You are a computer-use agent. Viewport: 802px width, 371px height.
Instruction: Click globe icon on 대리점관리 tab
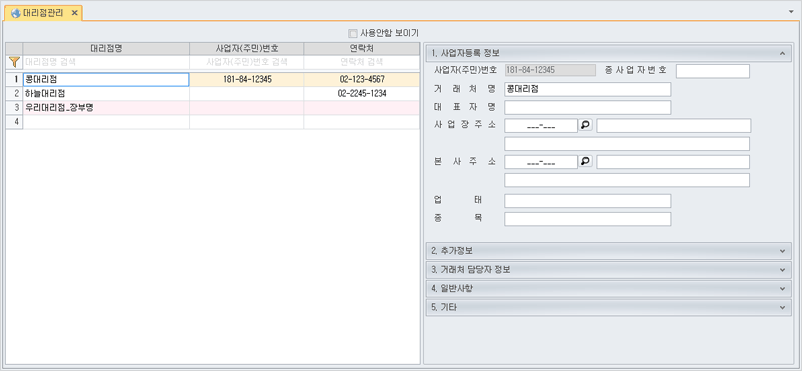[16, 13]
